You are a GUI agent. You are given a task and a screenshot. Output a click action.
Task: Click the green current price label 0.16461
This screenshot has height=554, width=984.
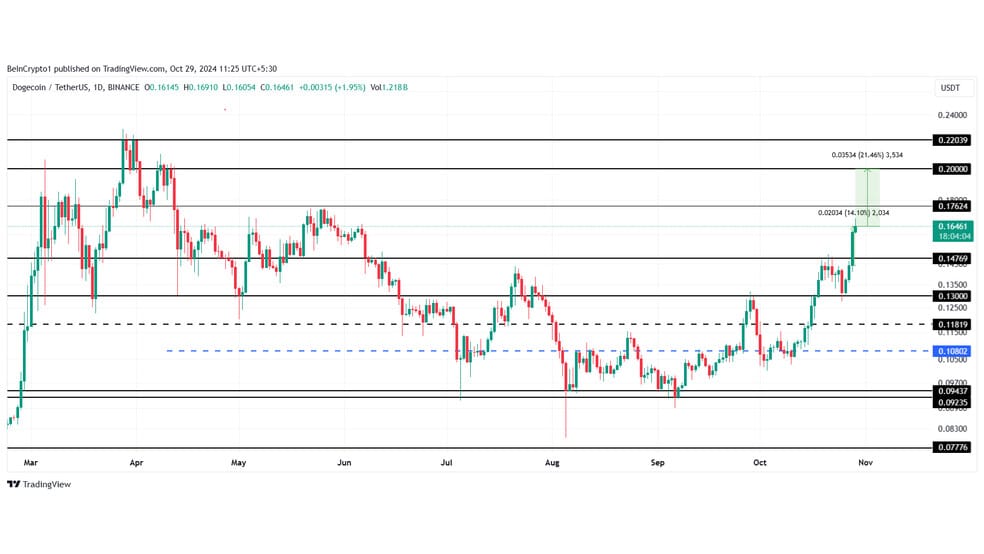click(x=952, y=231)
